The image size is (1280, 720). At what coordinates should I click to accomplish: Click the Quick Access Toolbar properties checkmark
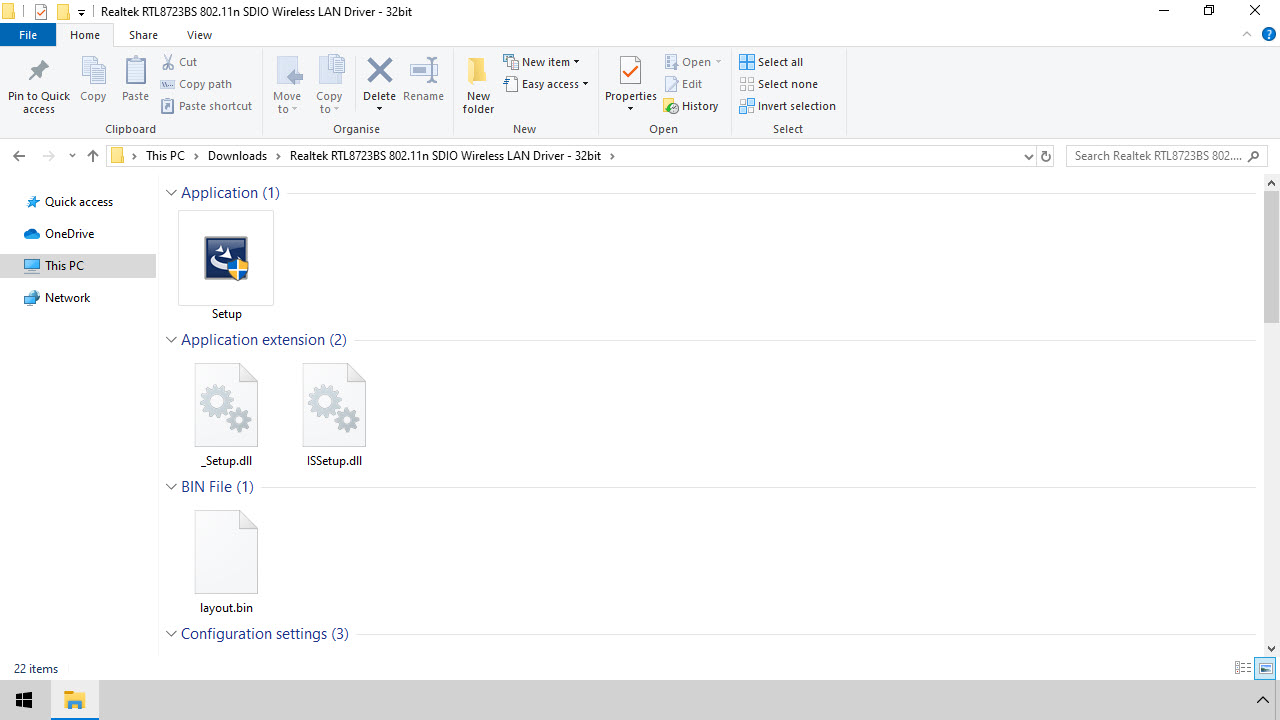tap(41, 12)
